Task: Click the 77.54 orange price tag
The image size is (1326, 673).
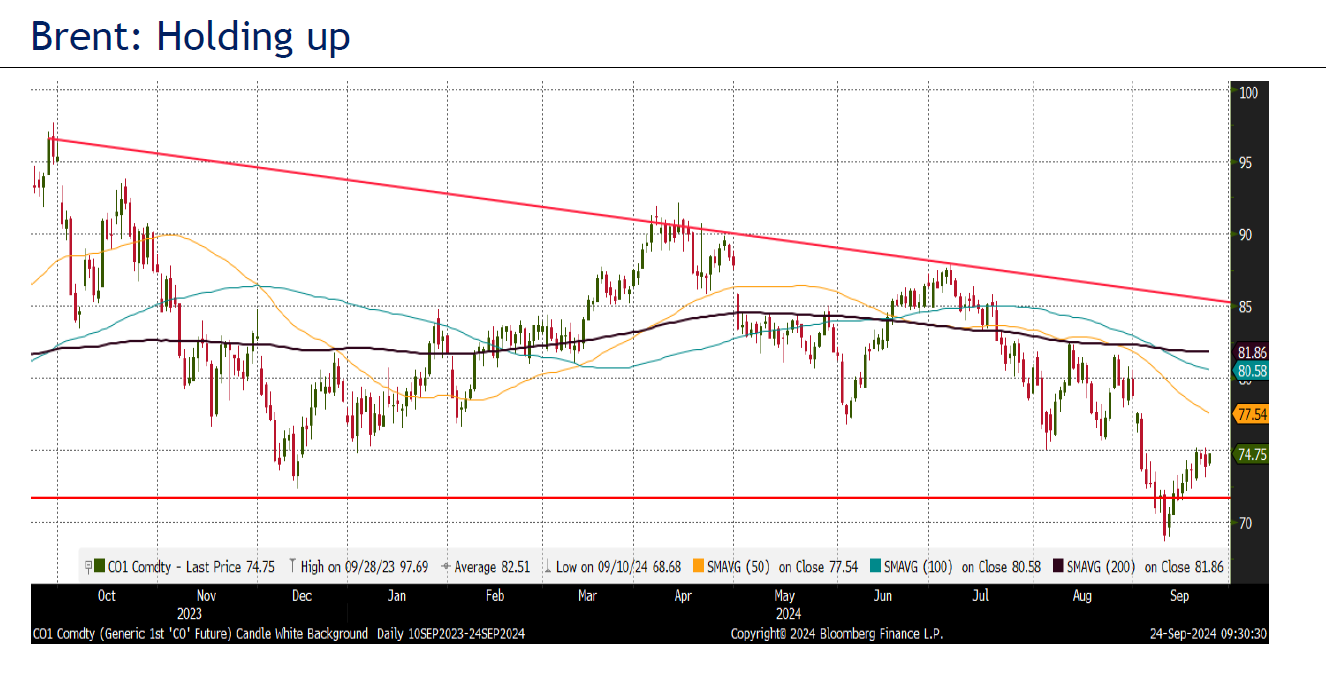Action: click(1252, 413)
